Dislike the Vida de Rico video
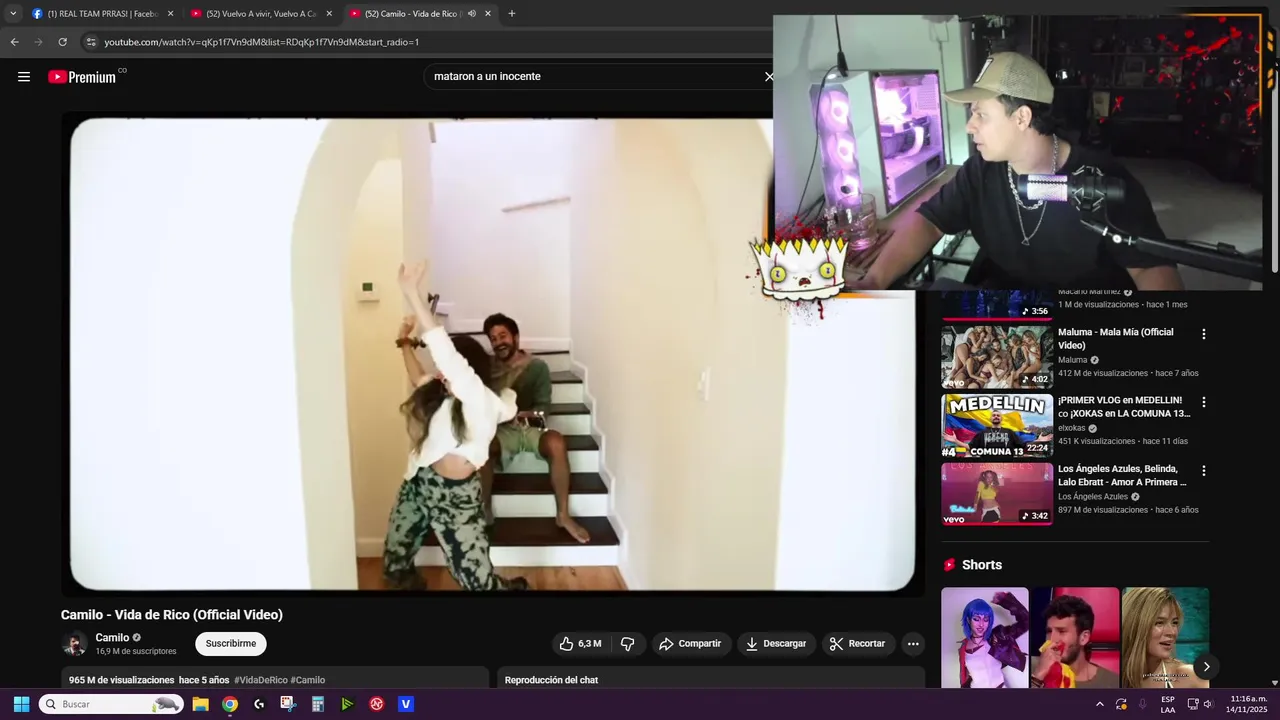This screenshot has height=720, width=1280. point(628,644)
